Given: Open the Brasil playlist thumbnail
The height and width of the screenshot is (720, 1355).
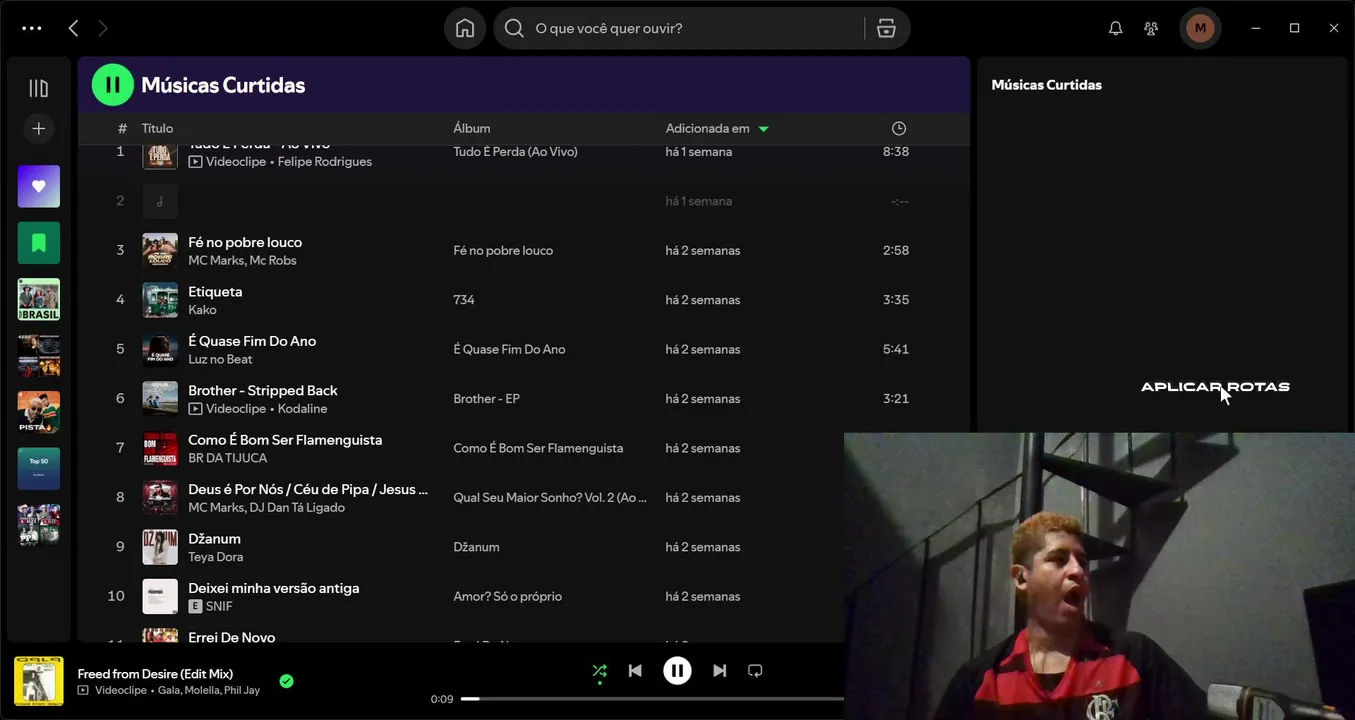Looking at the screenshot, I should [39, 299].
